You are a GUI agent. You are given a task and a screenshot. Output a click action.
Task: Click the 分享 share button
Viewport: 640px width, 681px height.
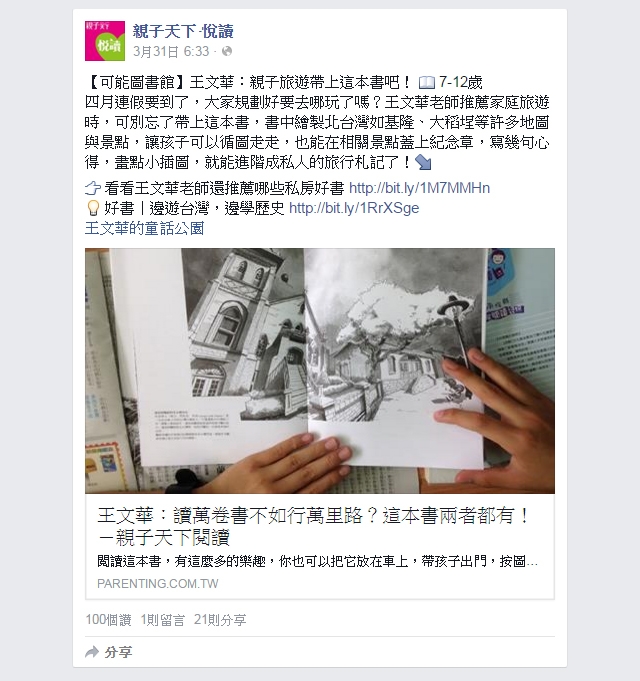pyautogui.click(x=109, y=652)
